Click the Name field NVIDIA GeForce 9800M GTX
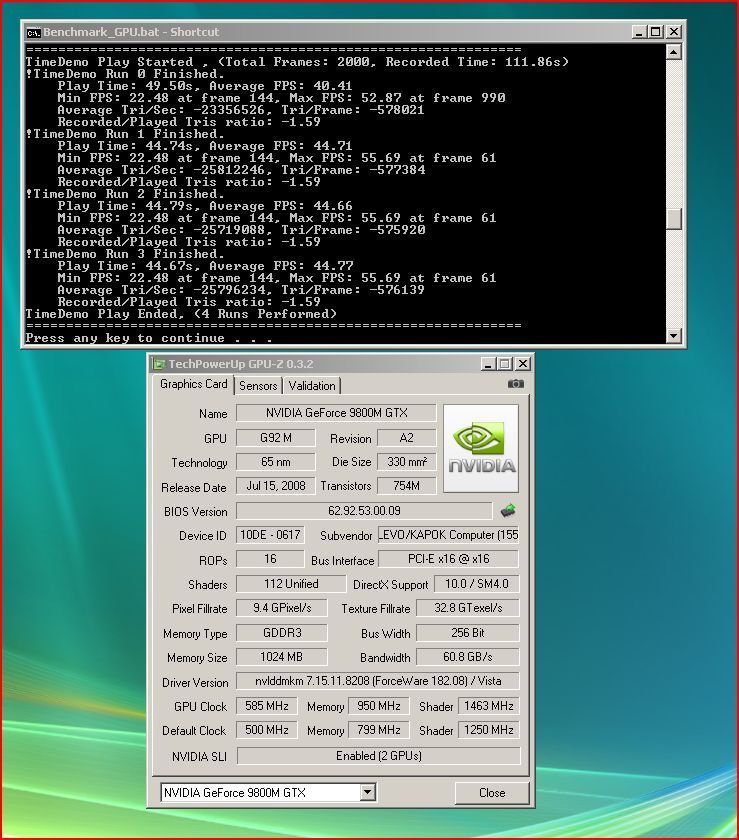 click(337, 413)
